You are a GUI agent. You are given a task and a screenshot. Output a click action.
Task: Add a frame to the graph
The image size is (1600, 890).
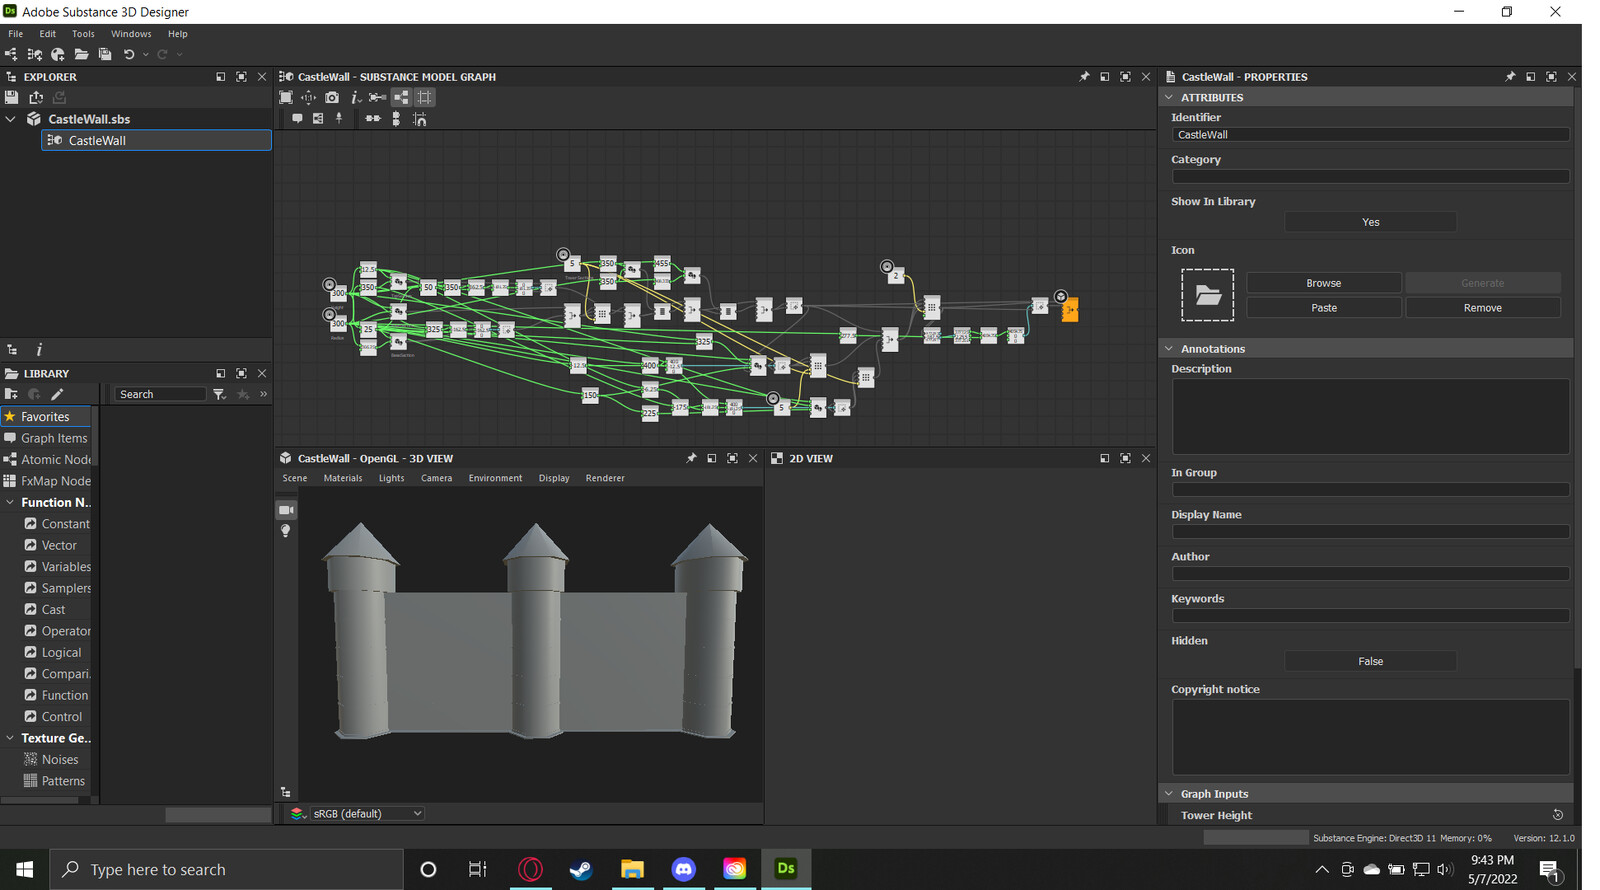click(318, 118)
